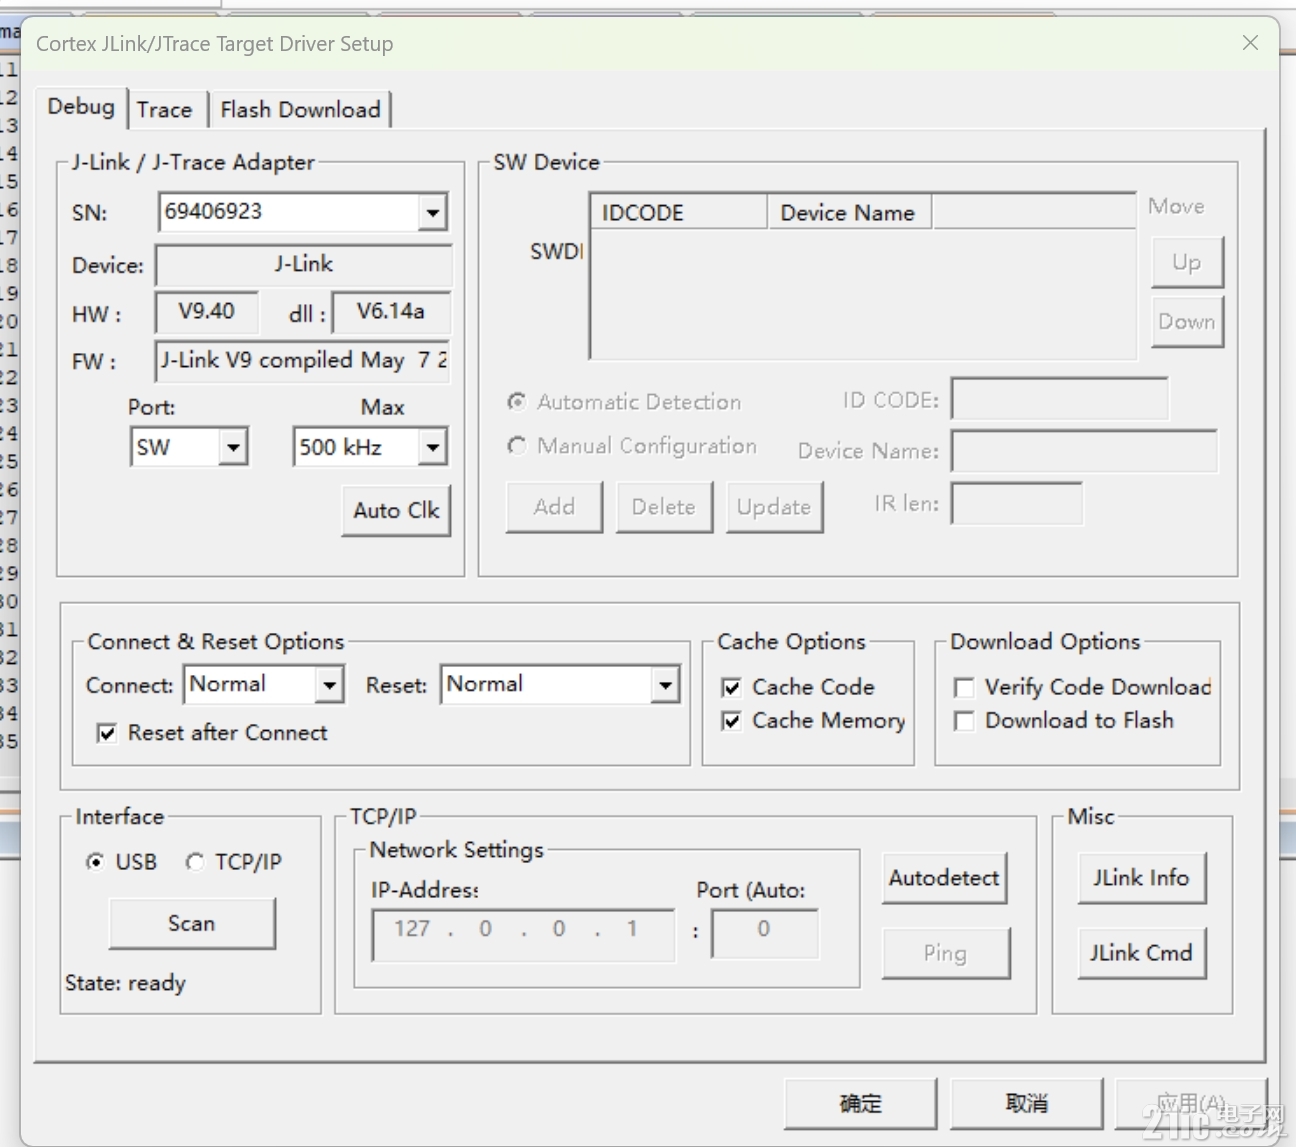Click the Move Down button
Viewport: 1296px width, 1147px height.
tap(1187, 322)
